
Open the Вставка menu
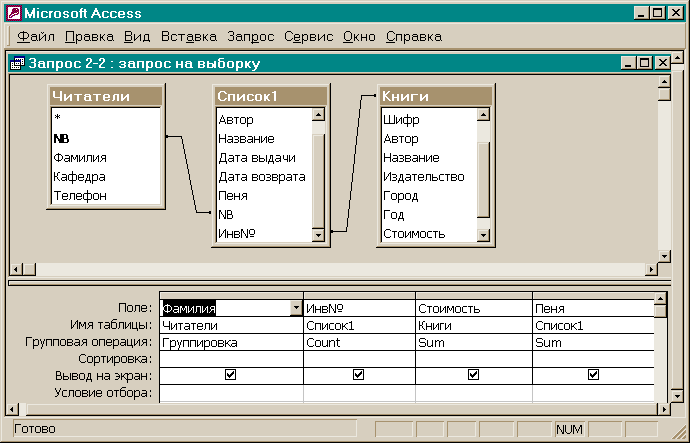tap(189, 37)
